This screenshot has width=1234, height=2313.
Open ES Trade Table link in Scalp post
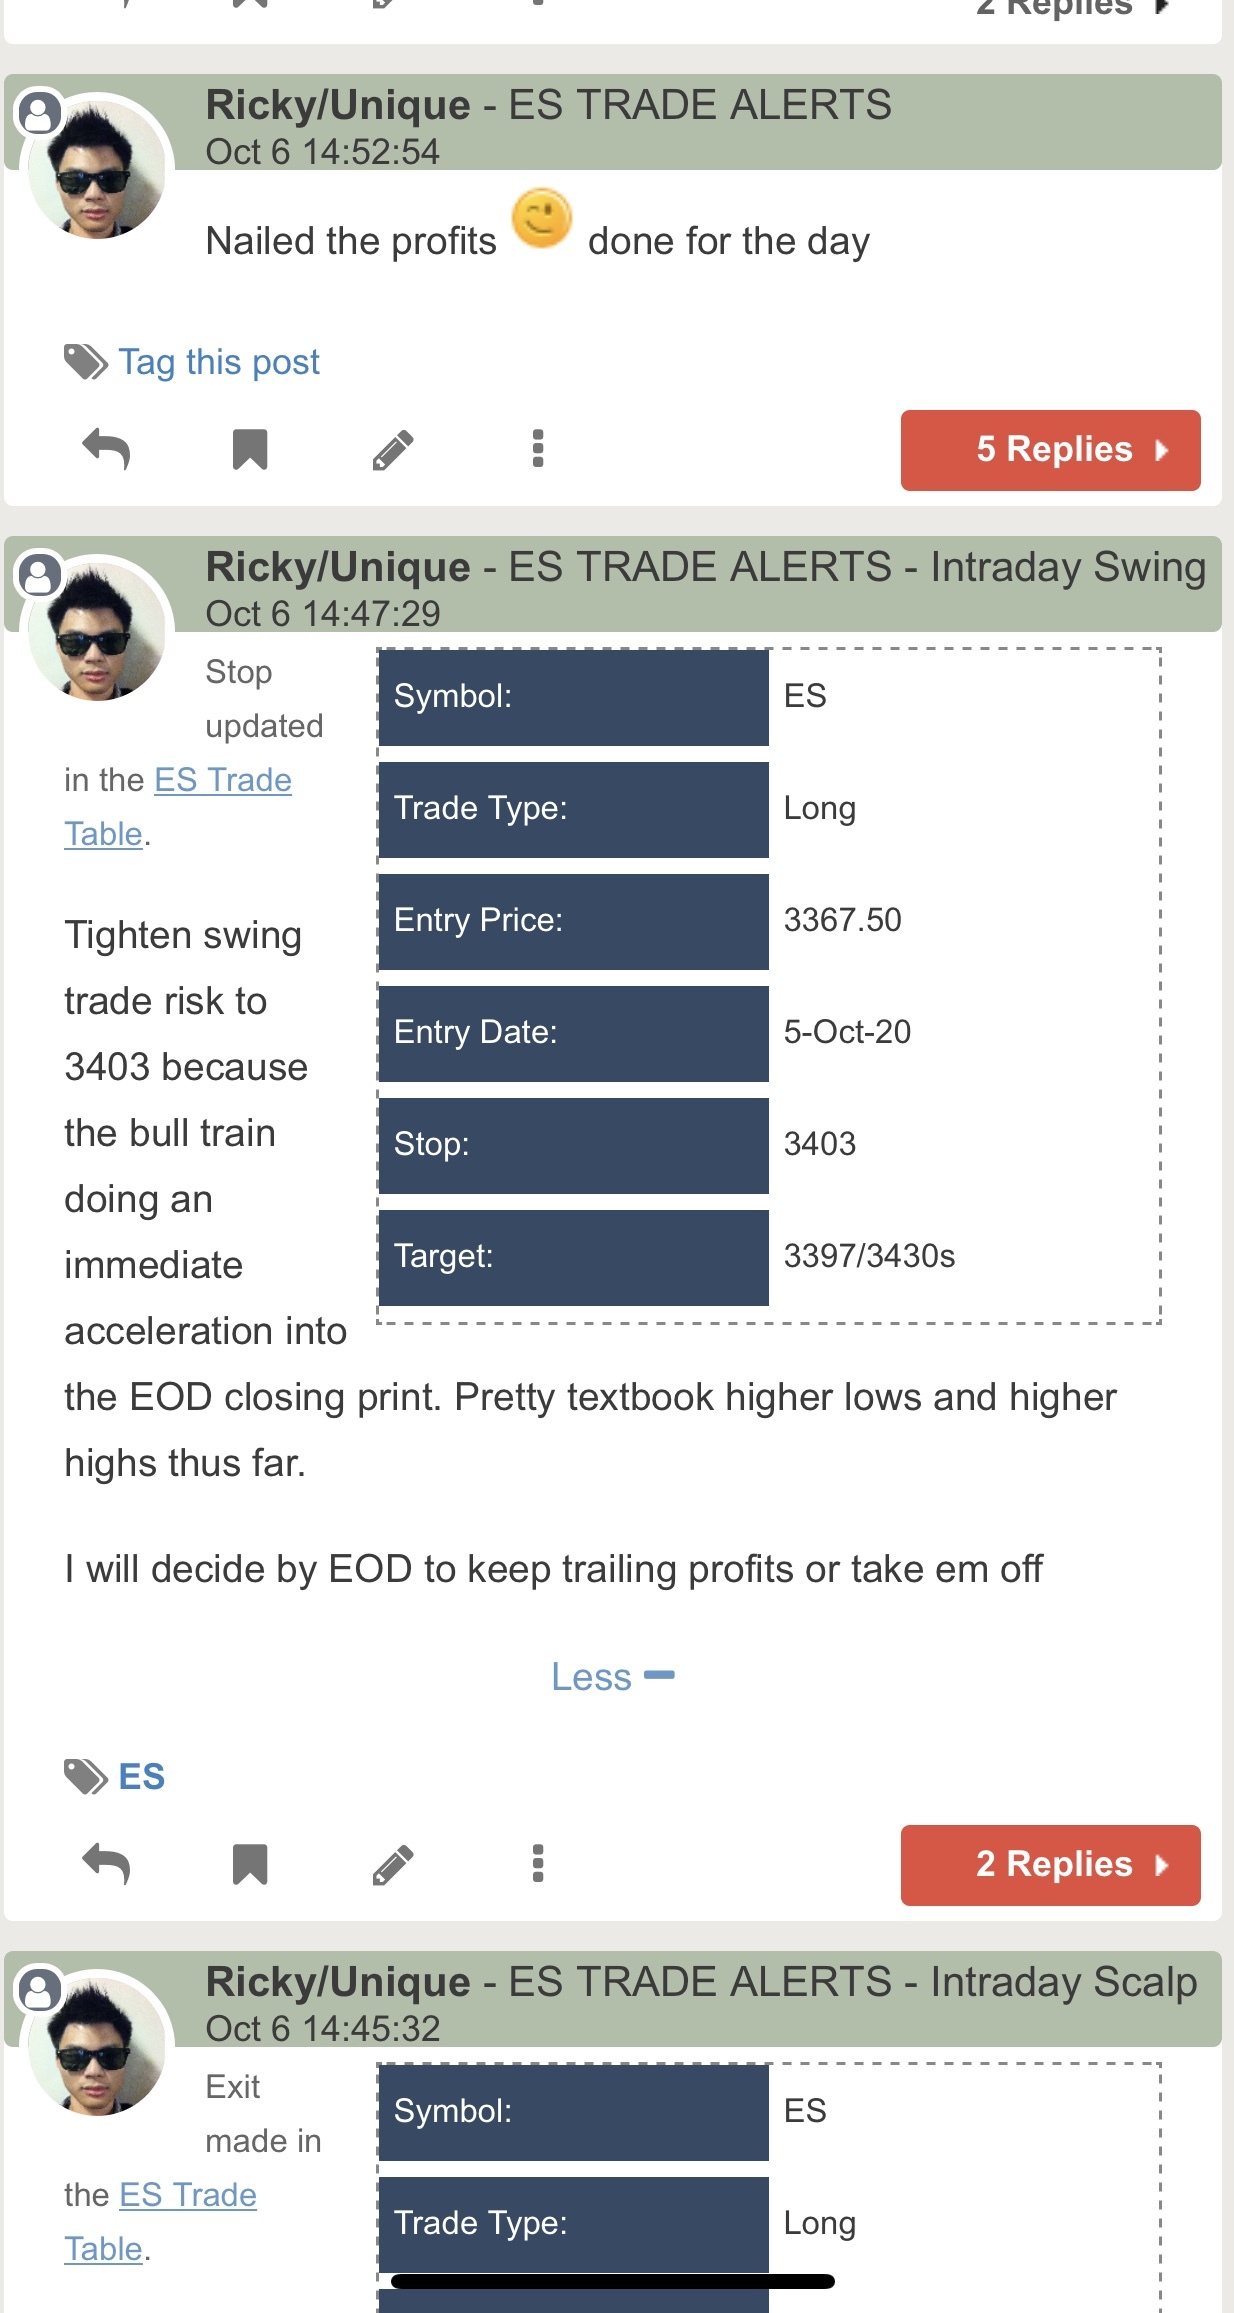(x=160, y=2221)
